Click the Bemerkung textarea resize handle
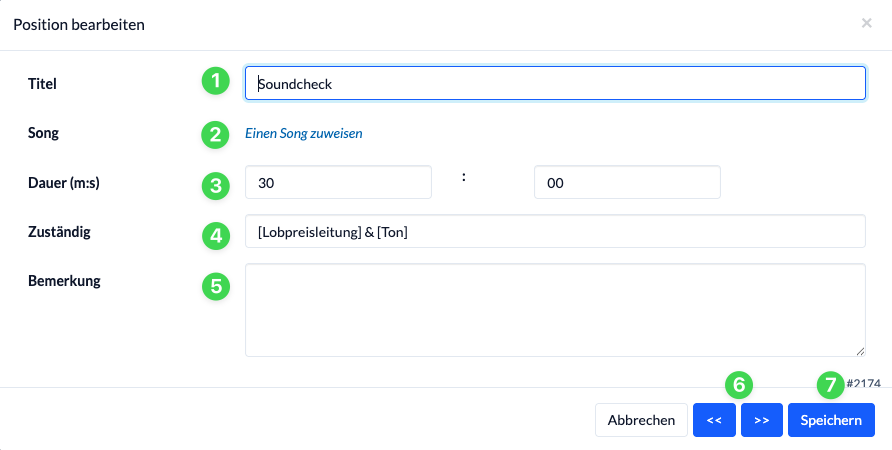Viewport: 892px width, 450px height. tap(861, 352)
